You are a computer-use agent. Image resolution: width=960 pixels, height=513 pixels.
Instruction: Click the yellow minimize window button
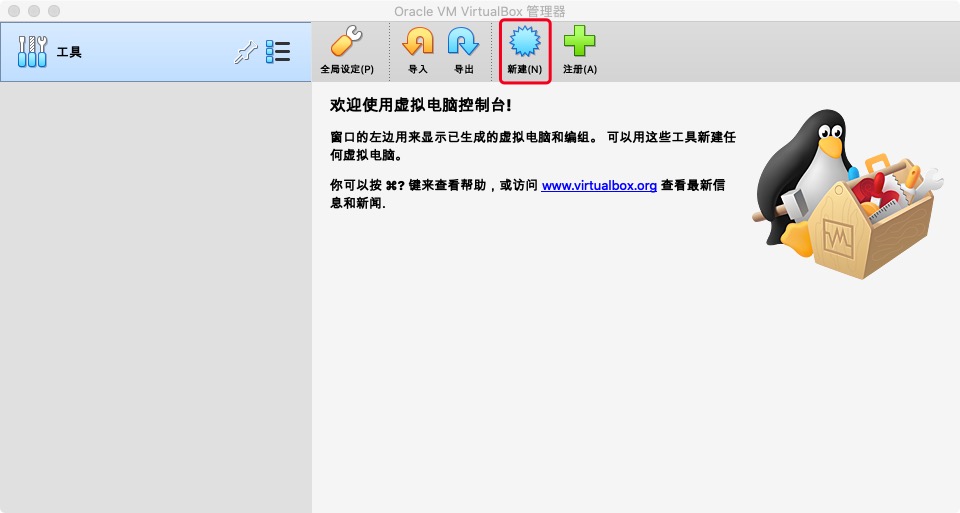point(34,11)
